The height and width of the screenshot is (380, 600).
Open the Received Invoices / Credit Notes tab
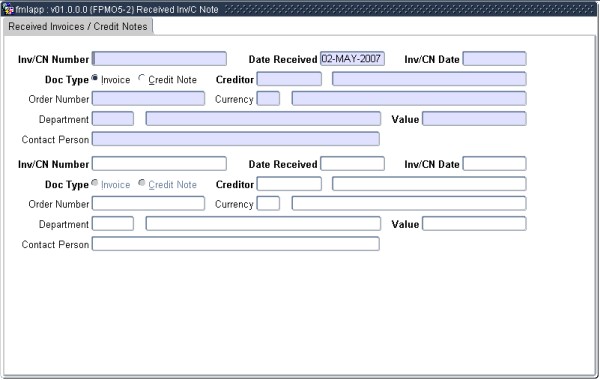(78, 27)
